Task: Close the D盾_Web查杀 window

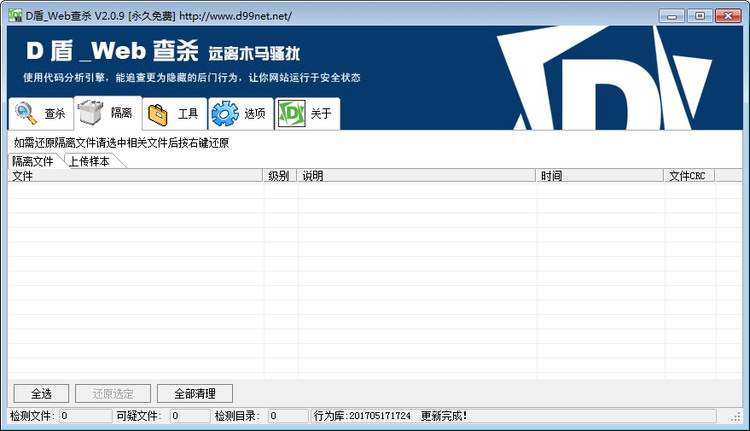Action: (728, 16)
